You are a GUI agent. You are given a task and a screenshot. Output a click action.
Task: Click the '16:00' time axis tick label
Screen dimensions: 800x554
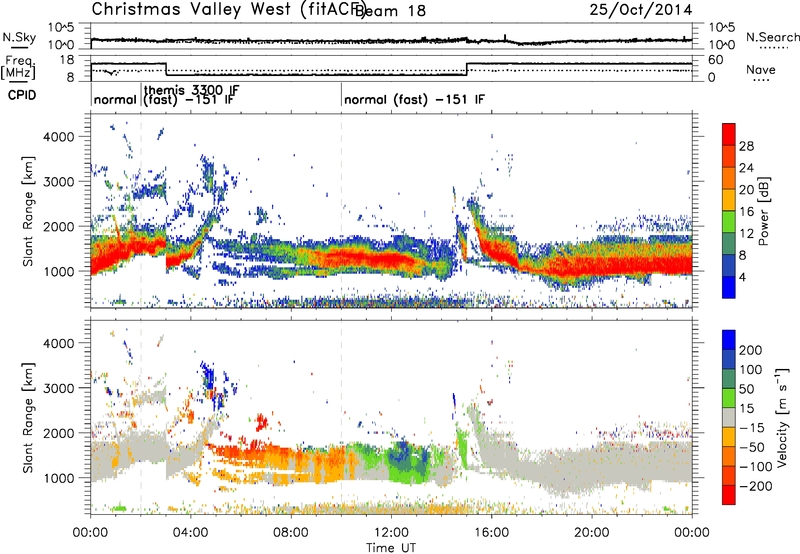pos(491,533)
